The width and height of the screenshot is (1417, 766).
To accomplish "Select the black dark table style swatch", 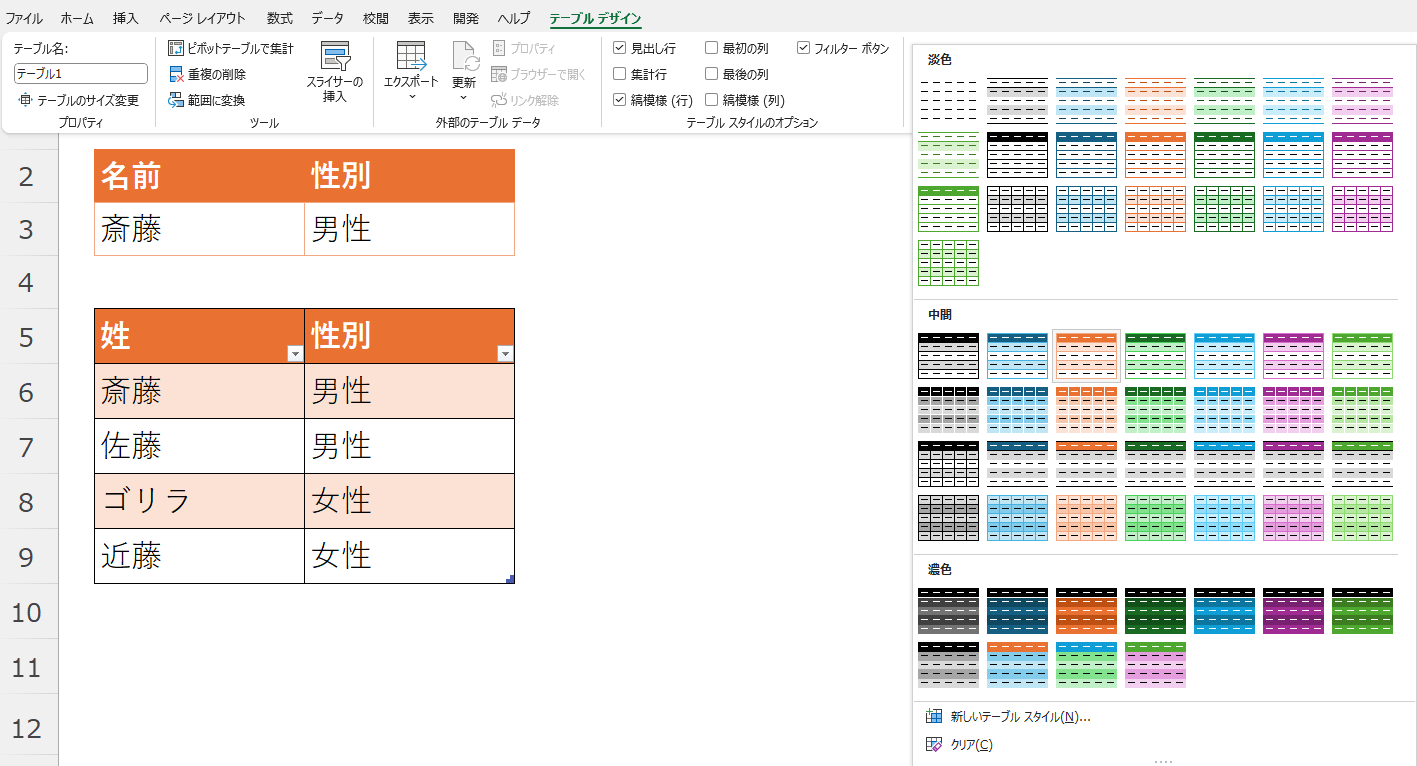I will [x=948, y=610].
